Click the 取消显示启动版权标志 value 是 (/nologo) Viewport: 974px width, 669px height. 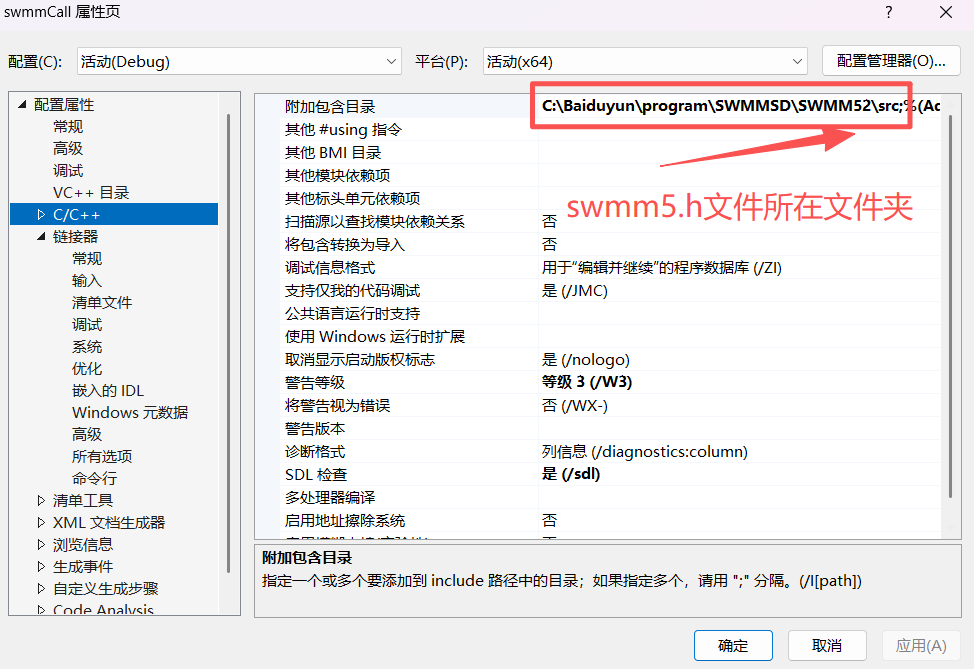[x=586, y=360]
